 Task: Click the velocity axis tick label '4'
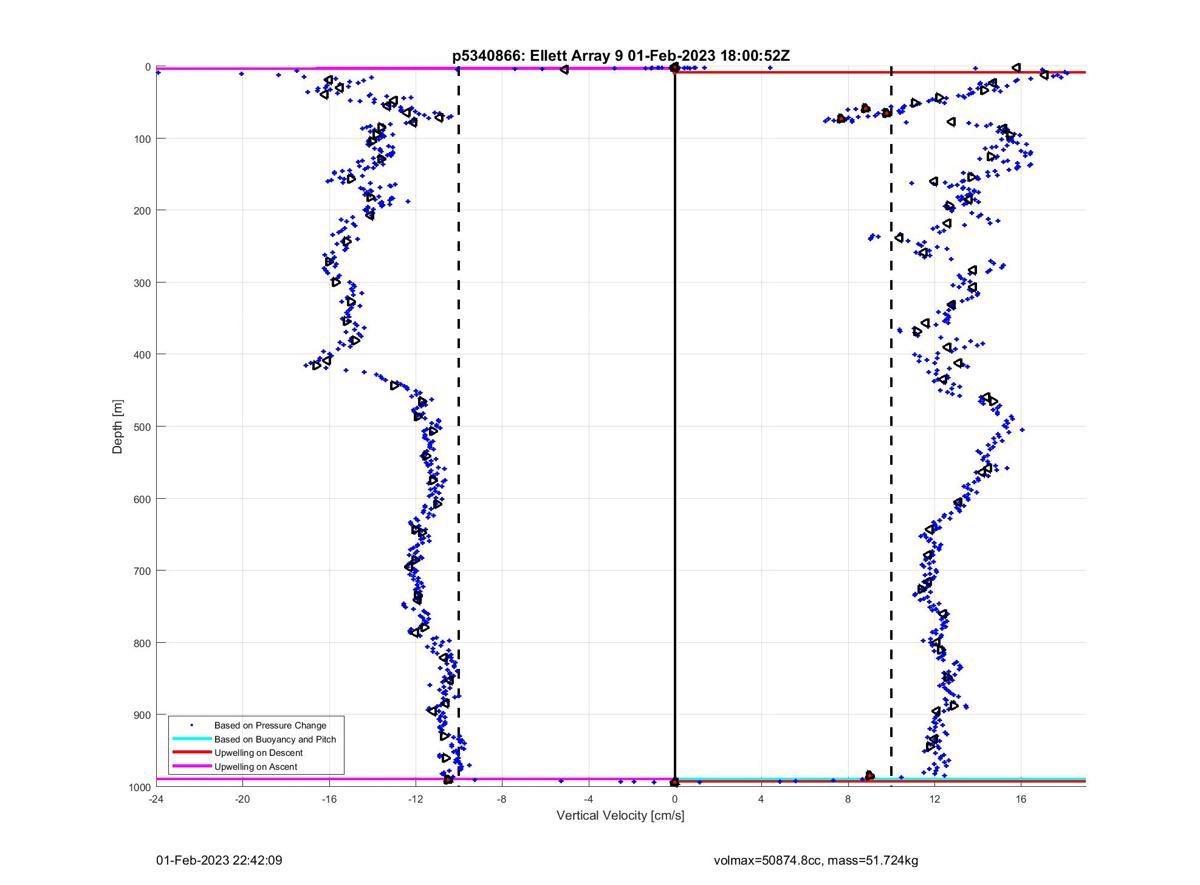tap(761, 799)
